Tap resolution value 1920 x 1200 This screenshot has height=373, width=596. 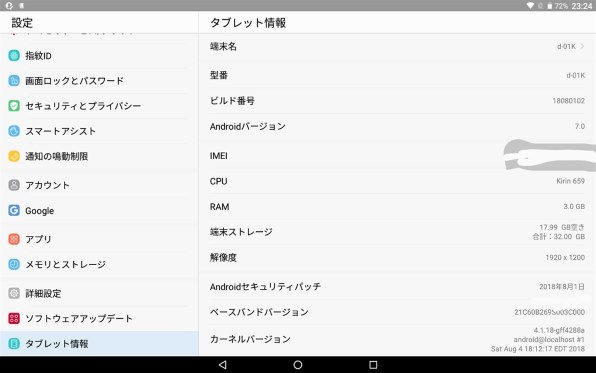pos(565,257)
